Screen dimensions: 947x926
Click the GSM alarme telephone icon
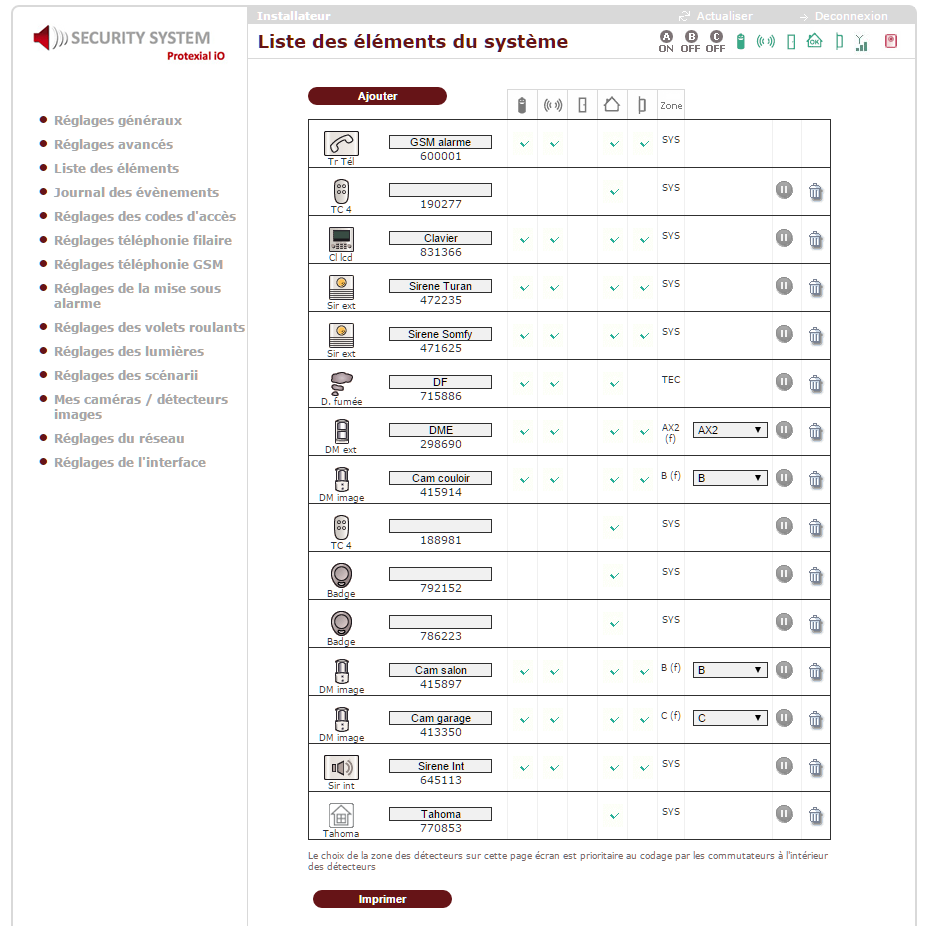coord(341,142)
